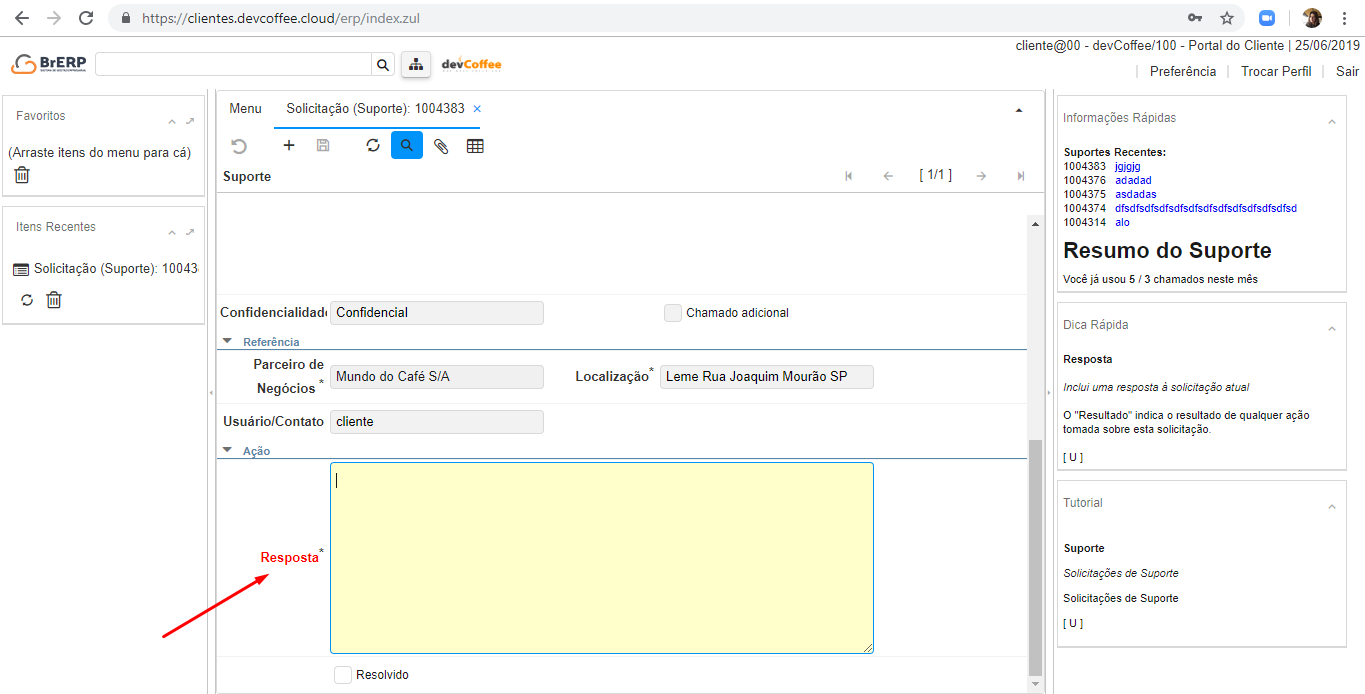Click Trocar Perfil link
This screenshot has height=694, width=1365.
1276,72
